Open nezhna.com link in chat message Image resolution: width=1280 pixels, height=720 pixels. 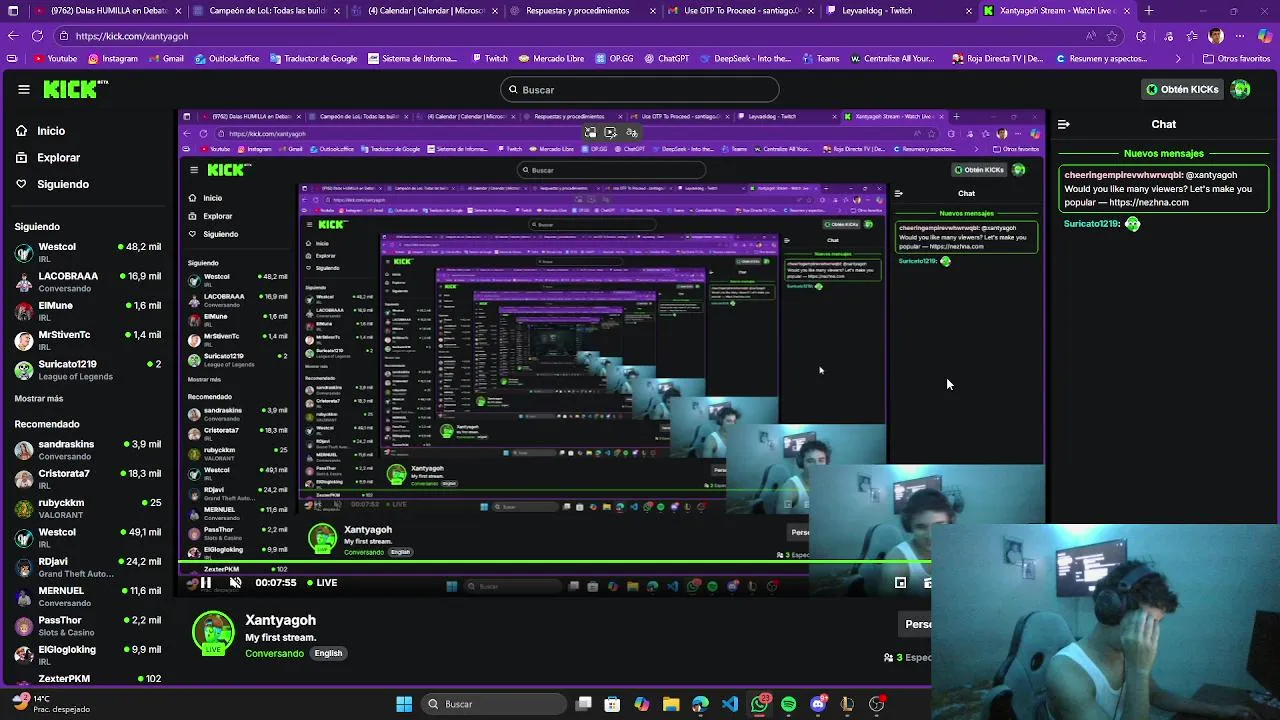click(1148, 202)
